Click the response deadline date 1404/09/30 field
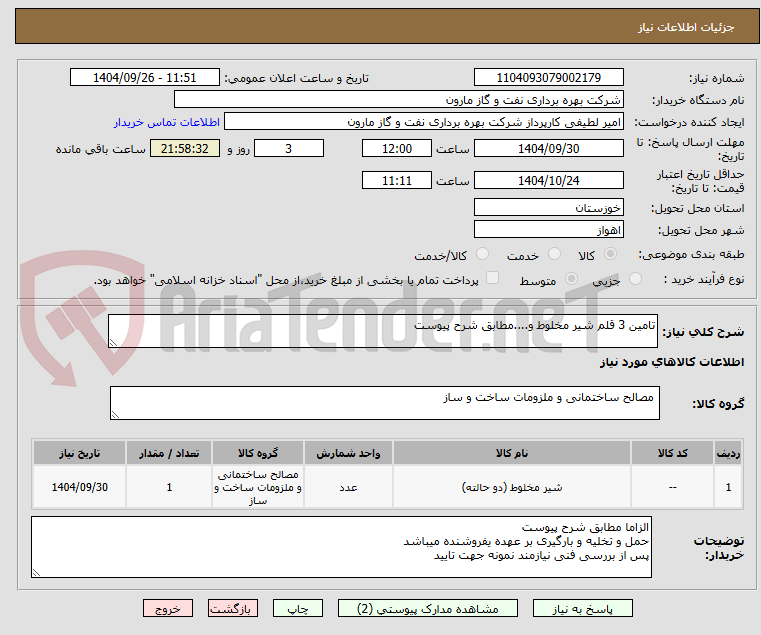 (548, 148)
